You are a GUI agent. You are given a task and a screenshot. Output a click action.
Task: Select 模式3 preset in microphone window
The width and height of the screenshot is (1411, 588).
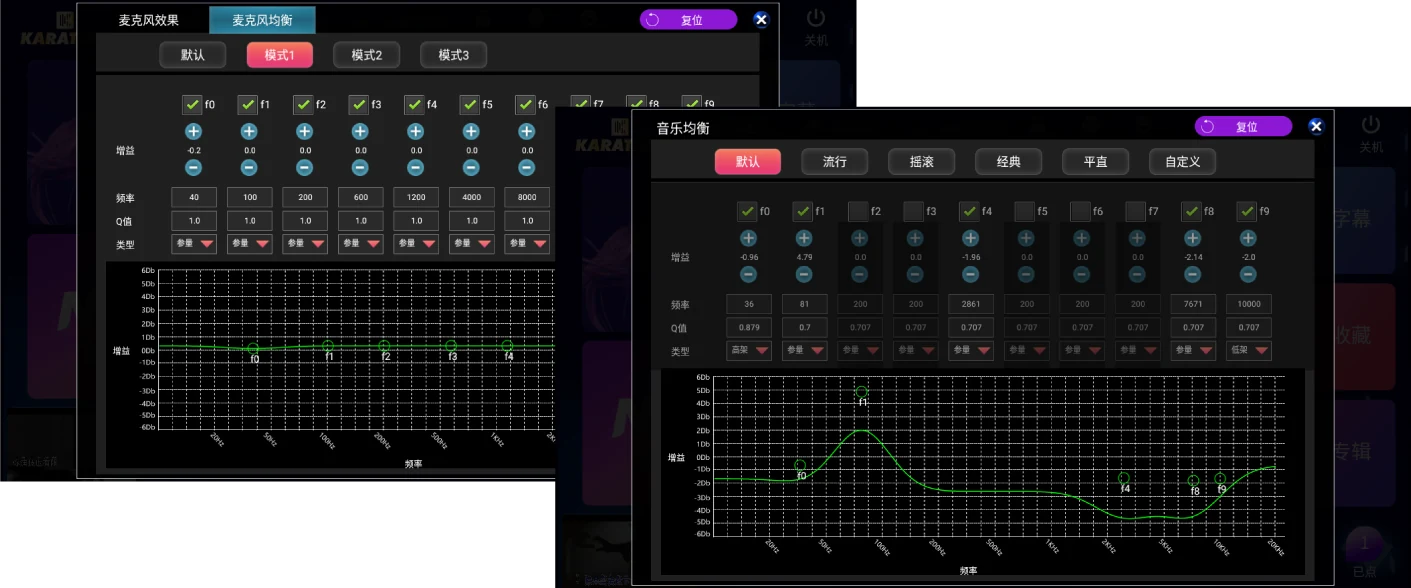click(x=454, y=55)
